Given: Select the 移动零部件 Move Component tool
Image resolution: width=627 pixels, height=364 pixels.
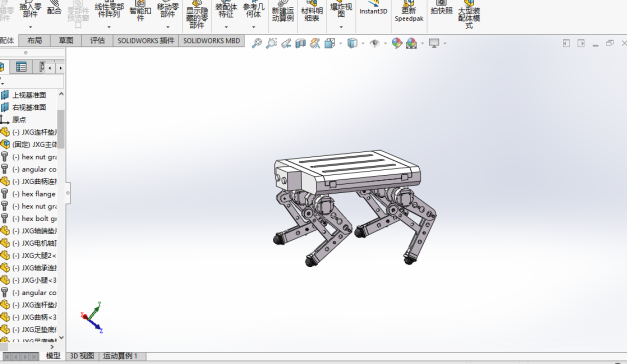Looking at the screenshot, I should [x=168, y=10].
